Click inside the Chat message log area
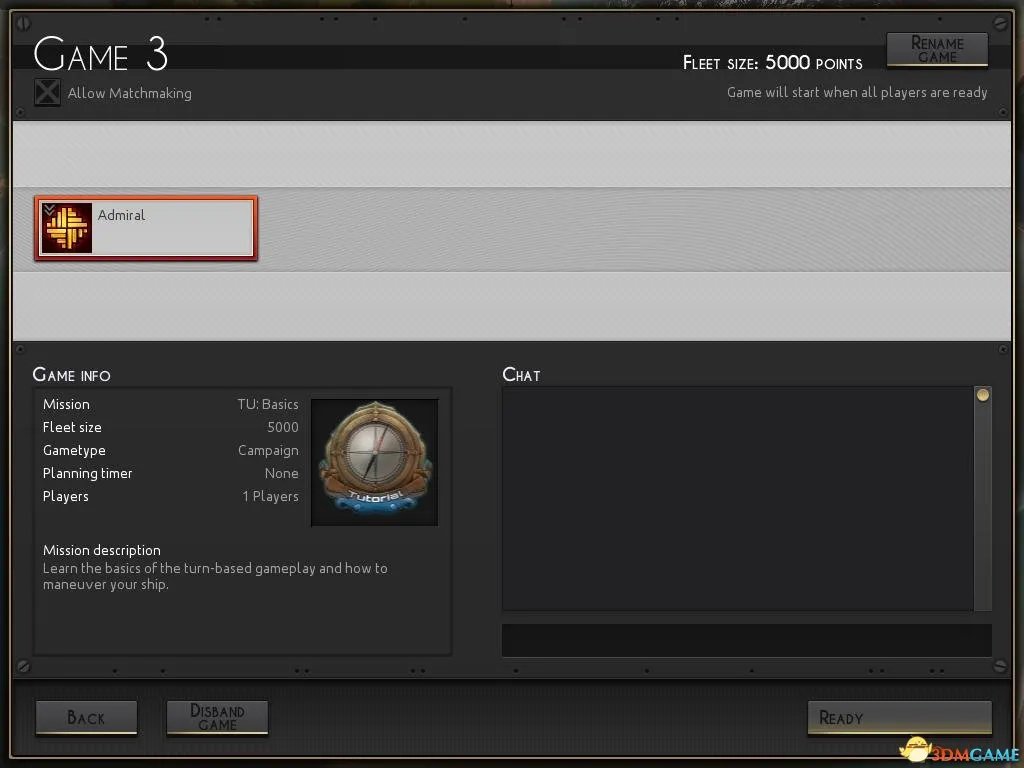This screenshot has height=768, width=1024. [x=737, y=498]
